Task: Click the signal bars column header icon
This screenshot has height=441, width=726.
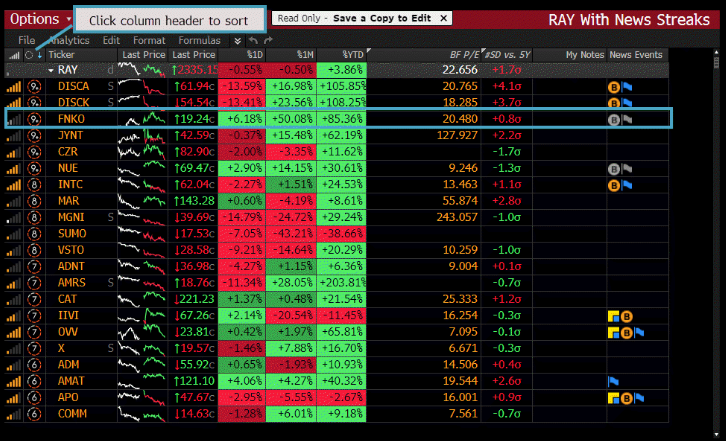Action: coord(14,55)
